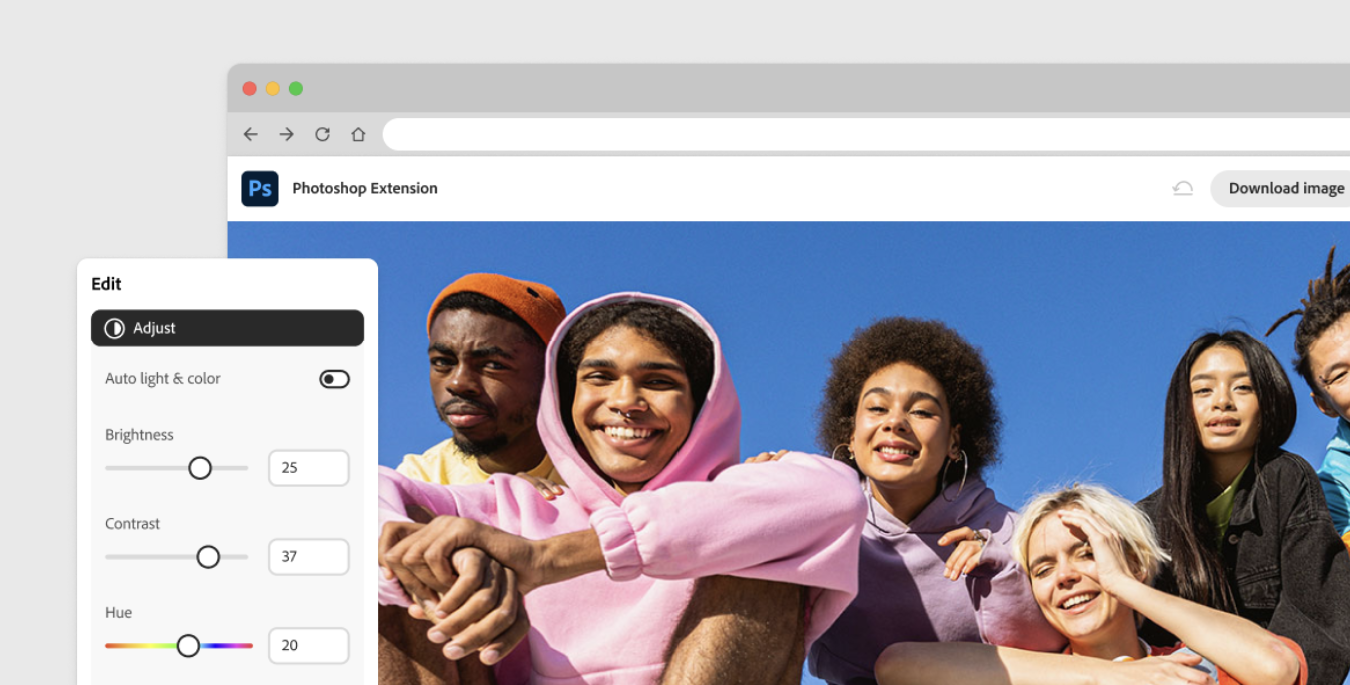Click the Photoshop Extension title text

tap(365, 188)
